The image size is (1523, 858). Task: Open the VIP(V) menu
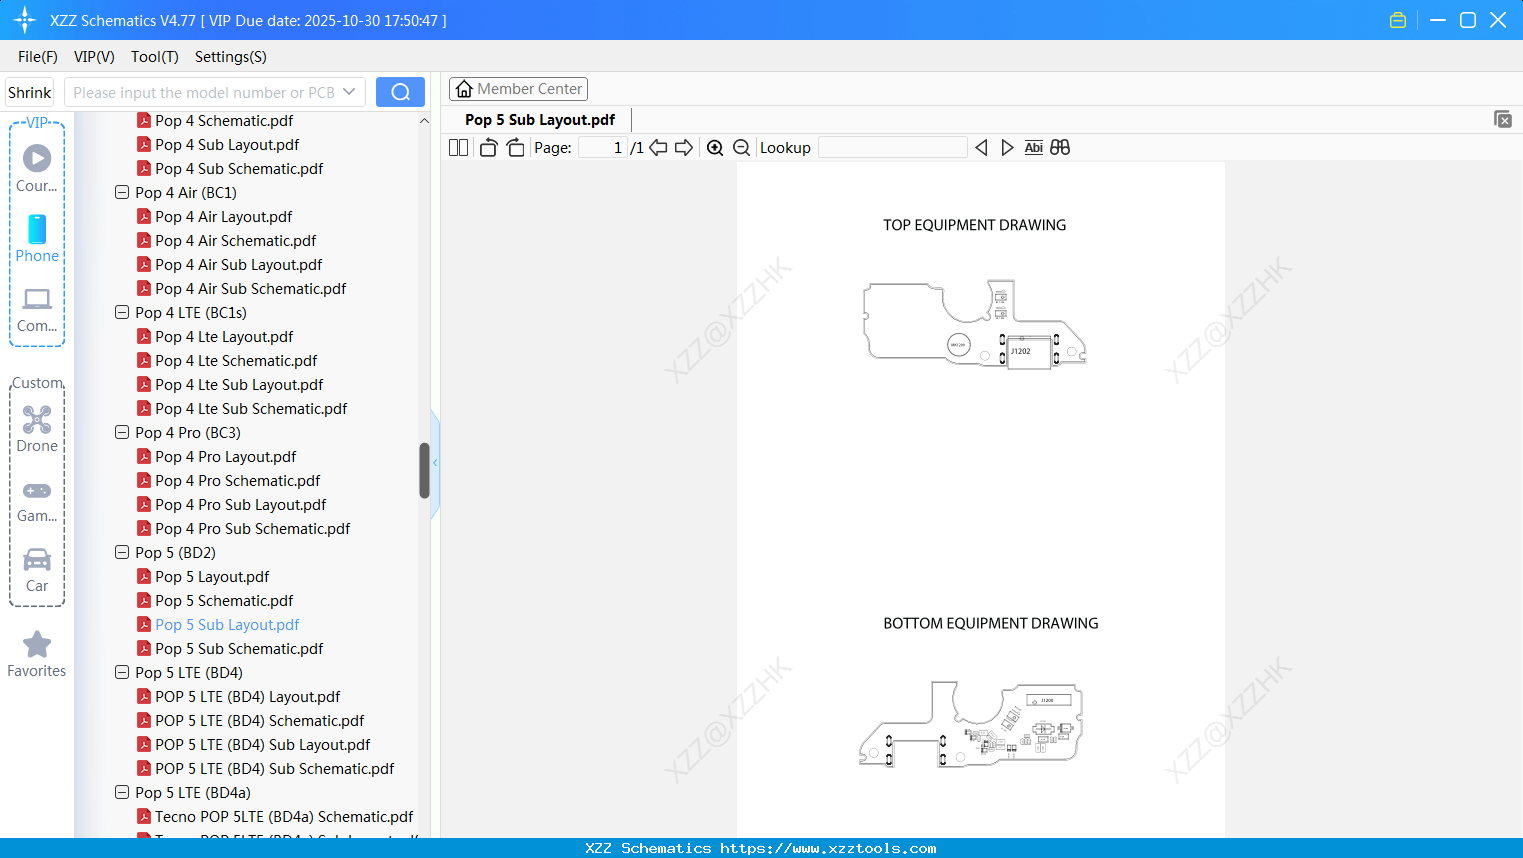click(93, 57)
